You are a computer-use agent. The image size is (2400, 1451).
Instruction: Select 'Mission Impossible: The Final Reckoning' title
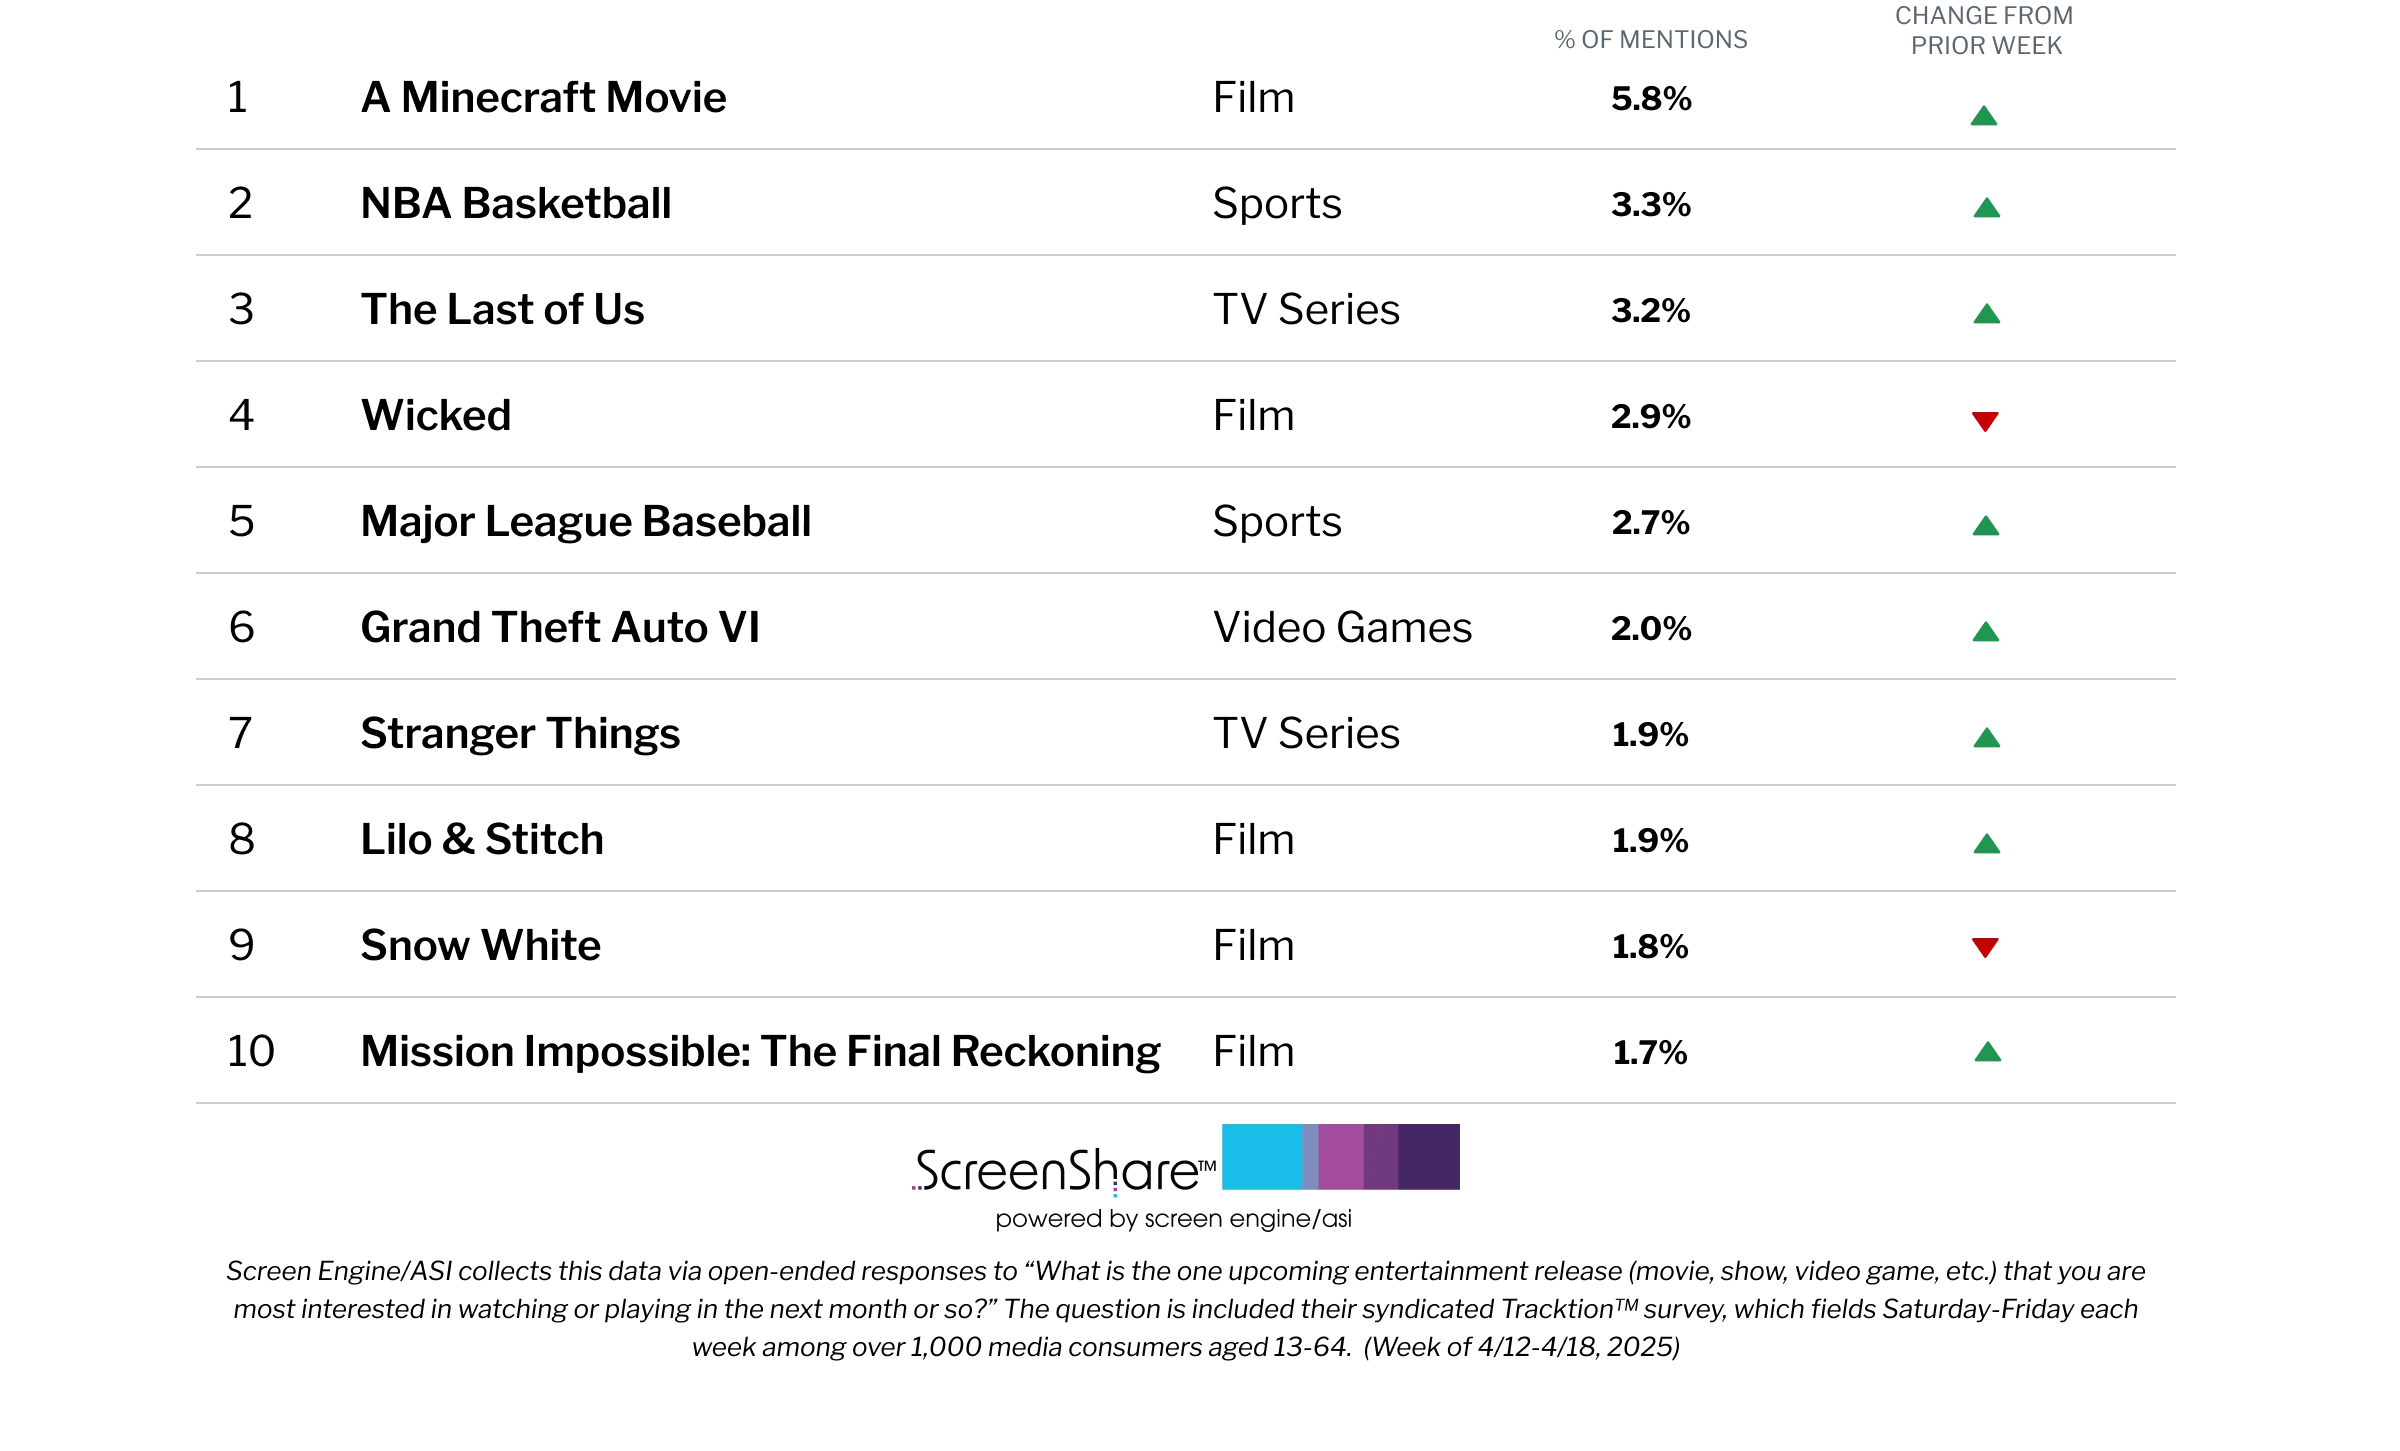760,1051
